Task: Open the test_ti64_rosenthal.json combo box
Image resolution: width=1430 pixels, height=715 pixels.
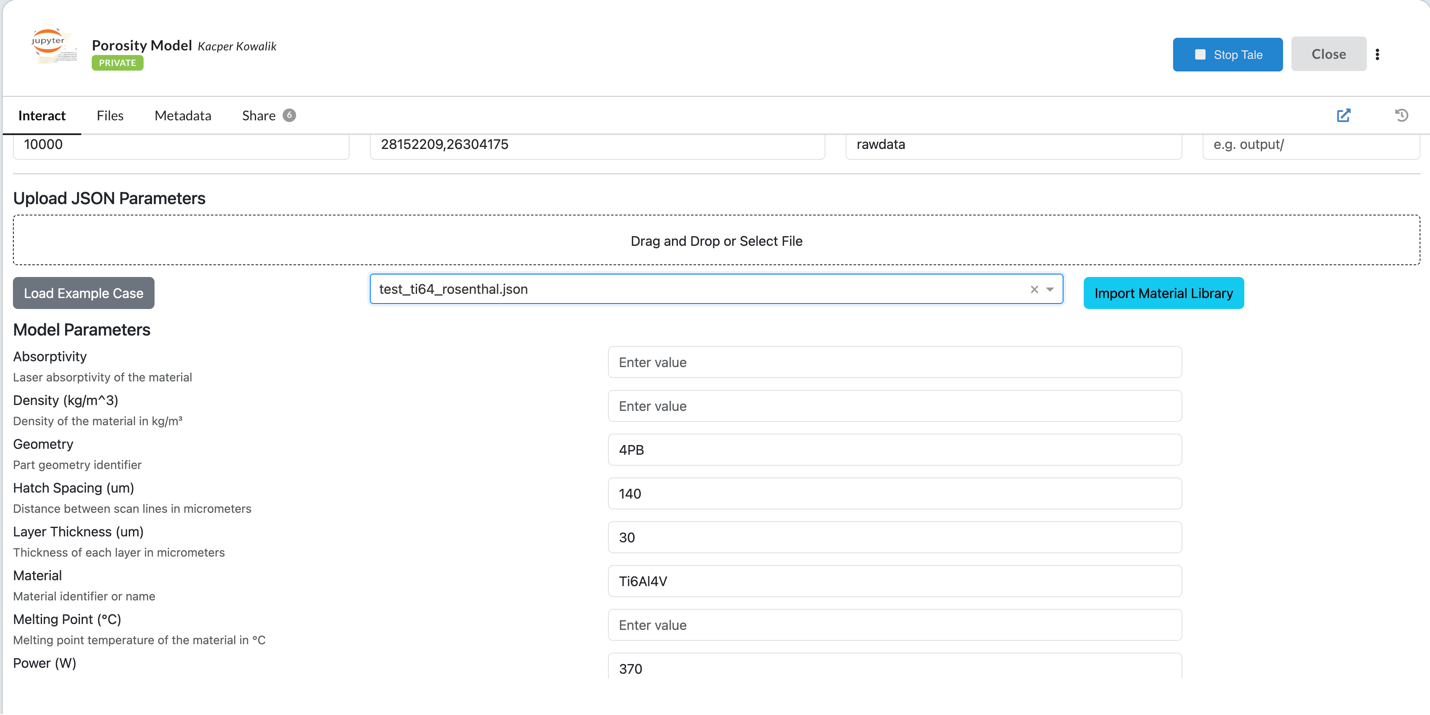Action: (700, 289)
